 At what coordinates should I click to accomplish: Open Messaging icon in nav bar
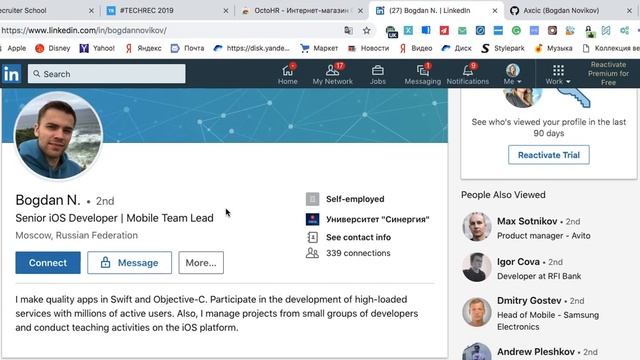pos(422,71)
